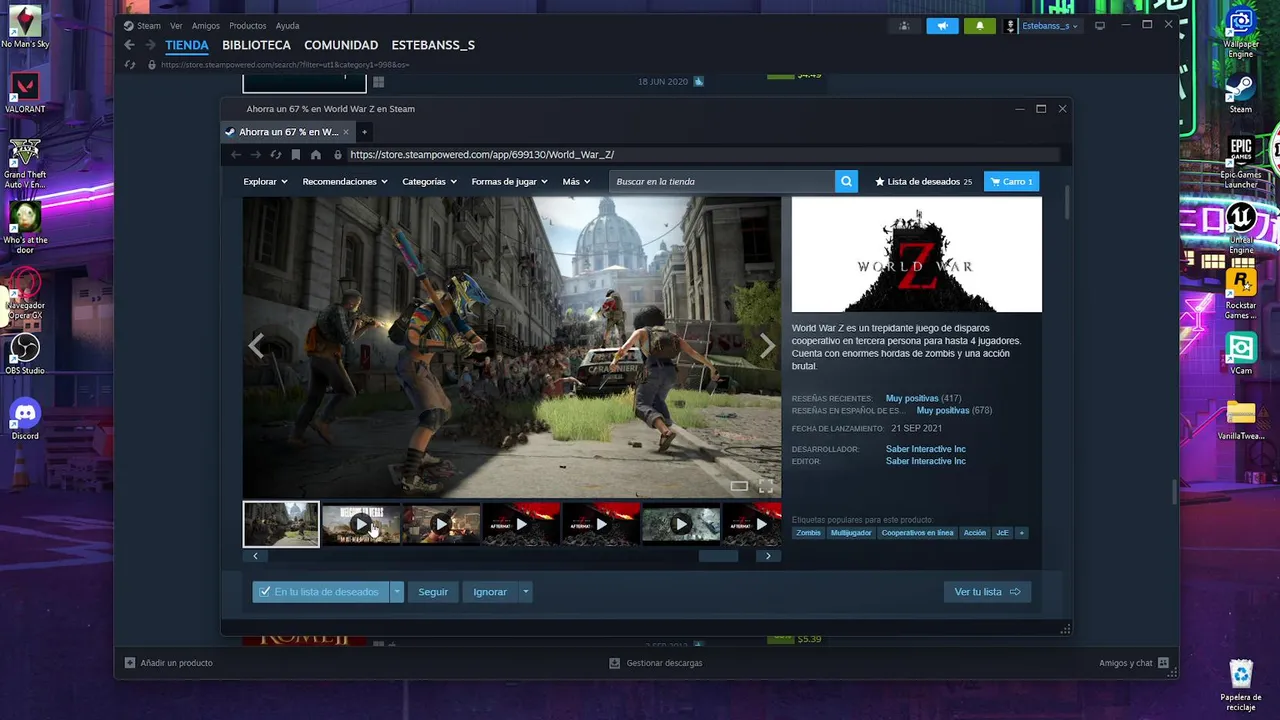This screenshot has width=1280, height=720.
Task: Open the Amigos menu
Action: click(206, 26)
